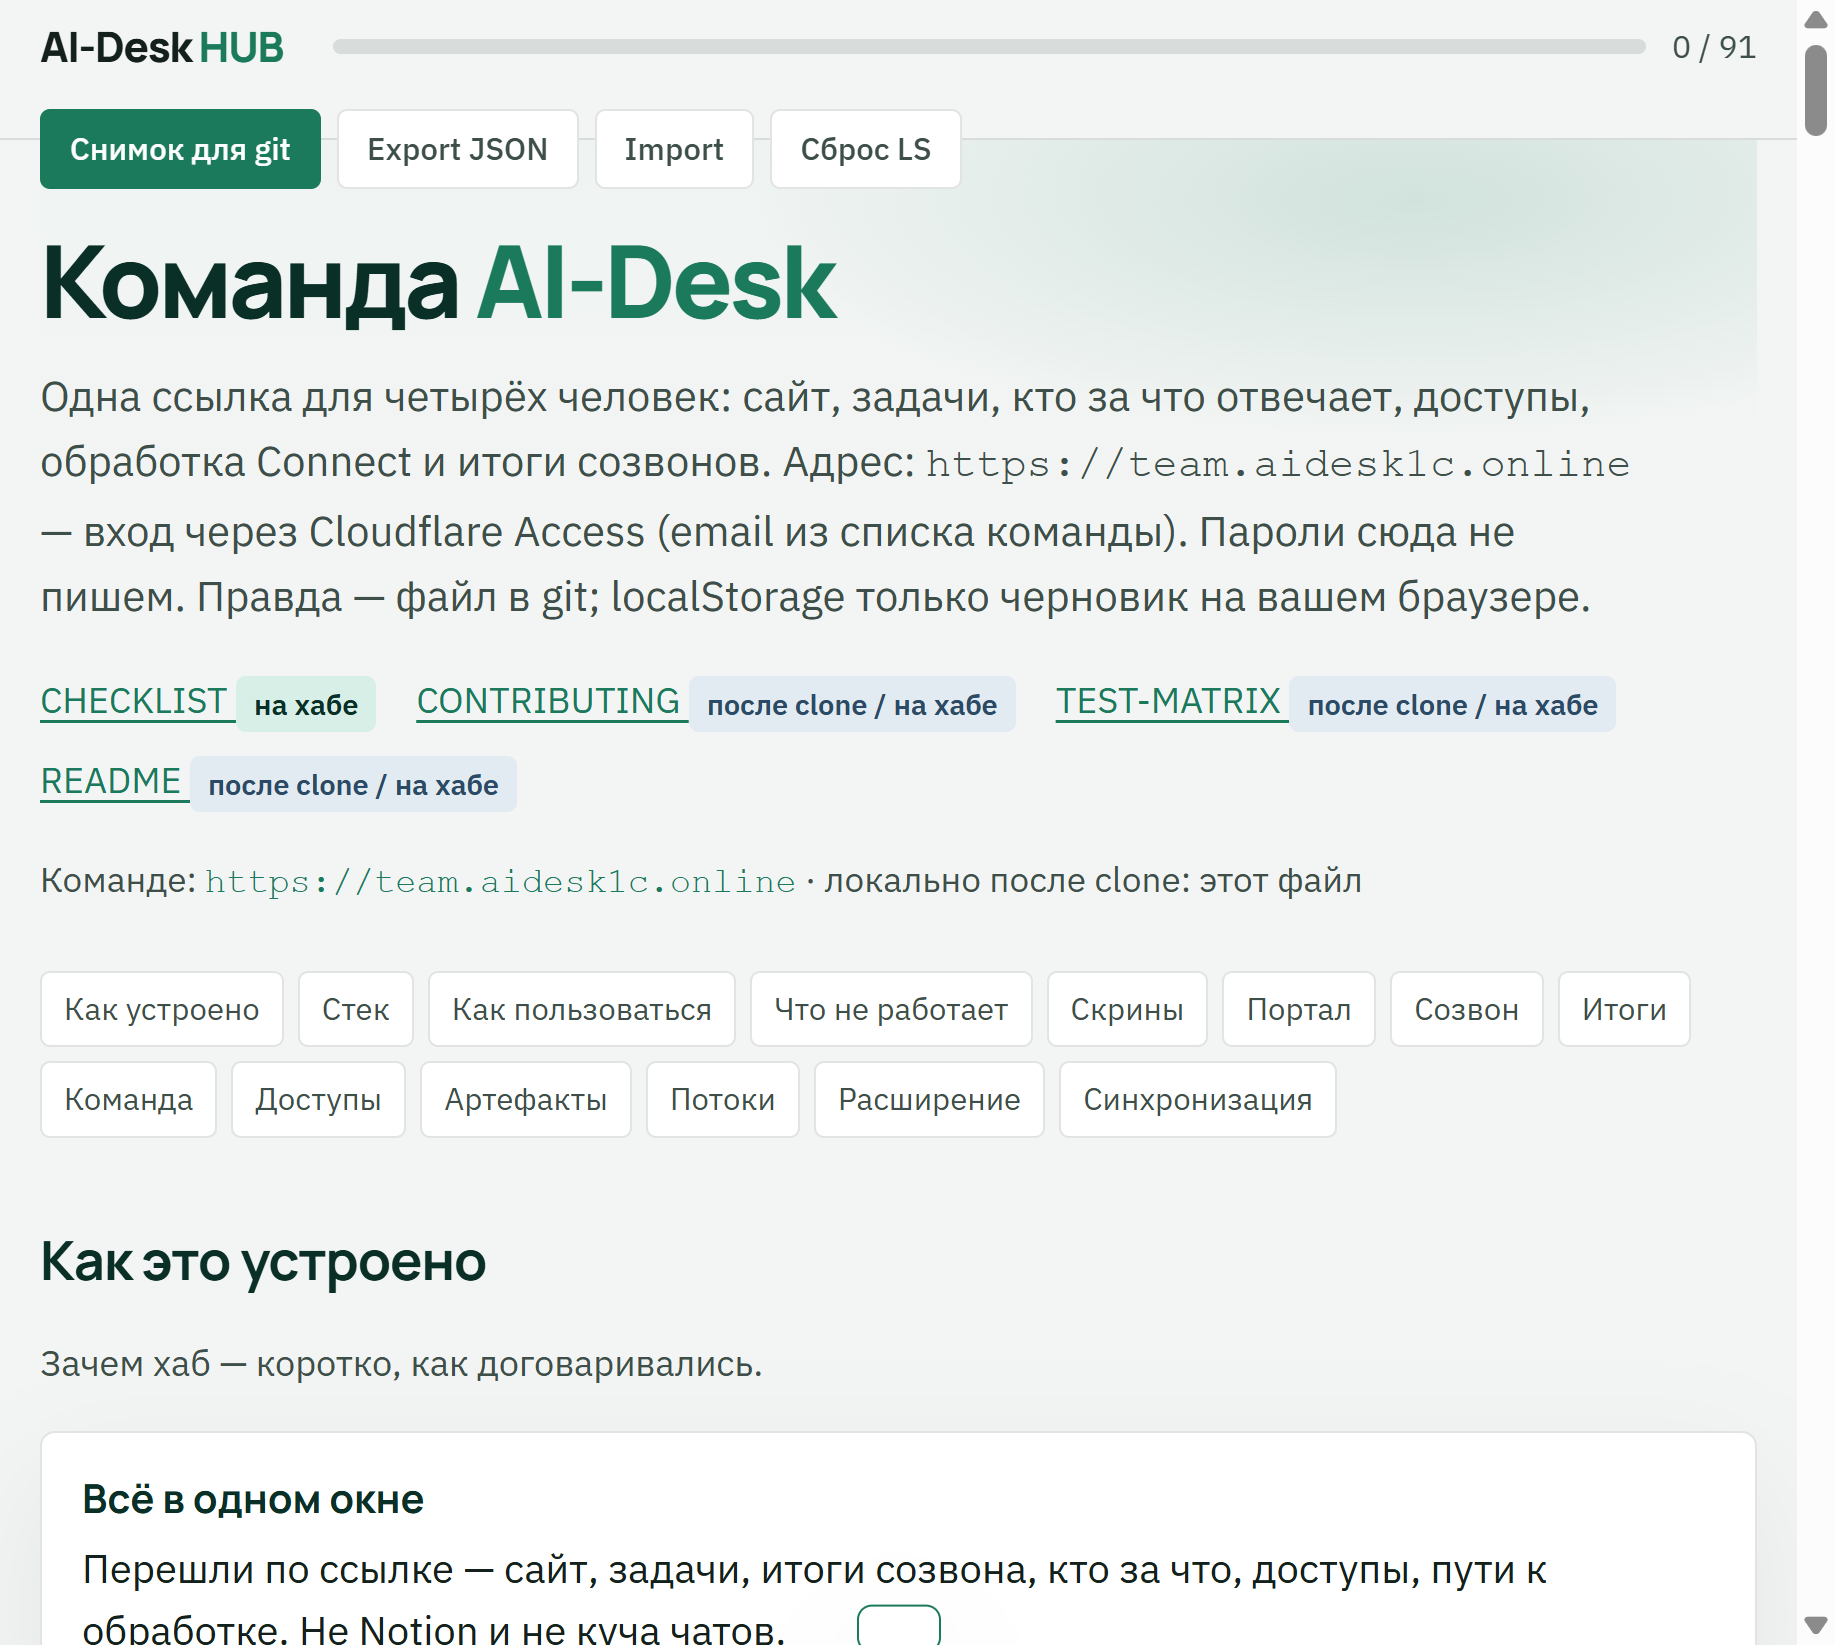Go to Синхронизация section
Image resolution: width=1835 pixels, height=1645 pixels.
(x=1198, y=1100)
